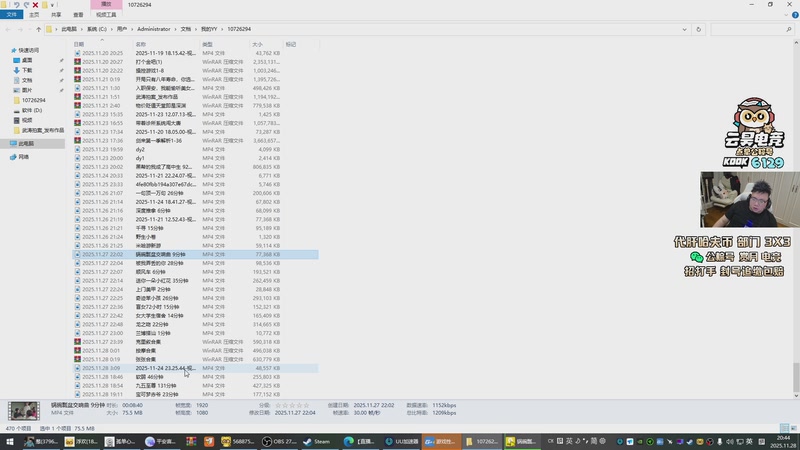The width and height of the screenshot is (800, 450).
Task: Expand the ribbon with the chevron near help
Action: click(x=786, y=15)
